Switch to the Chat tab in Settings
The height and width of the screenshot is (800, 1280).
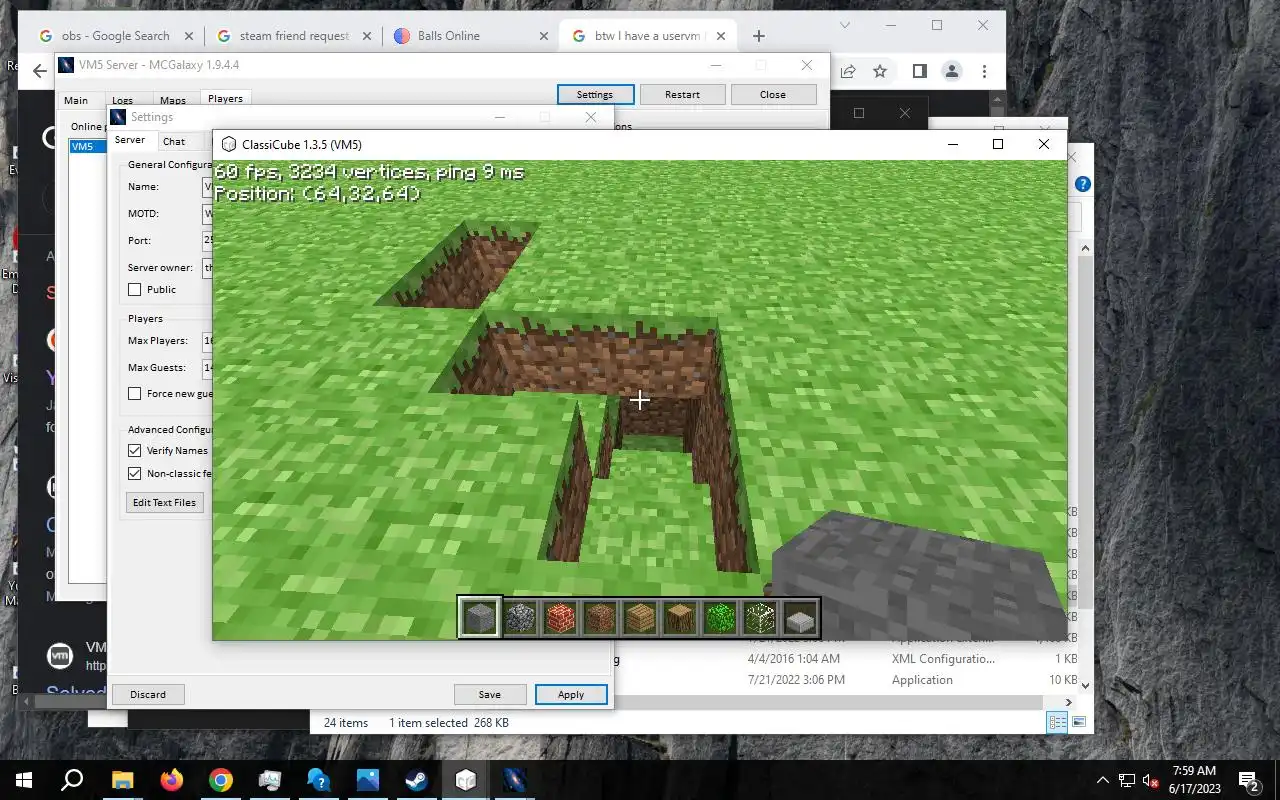click(x=174, y=142)
